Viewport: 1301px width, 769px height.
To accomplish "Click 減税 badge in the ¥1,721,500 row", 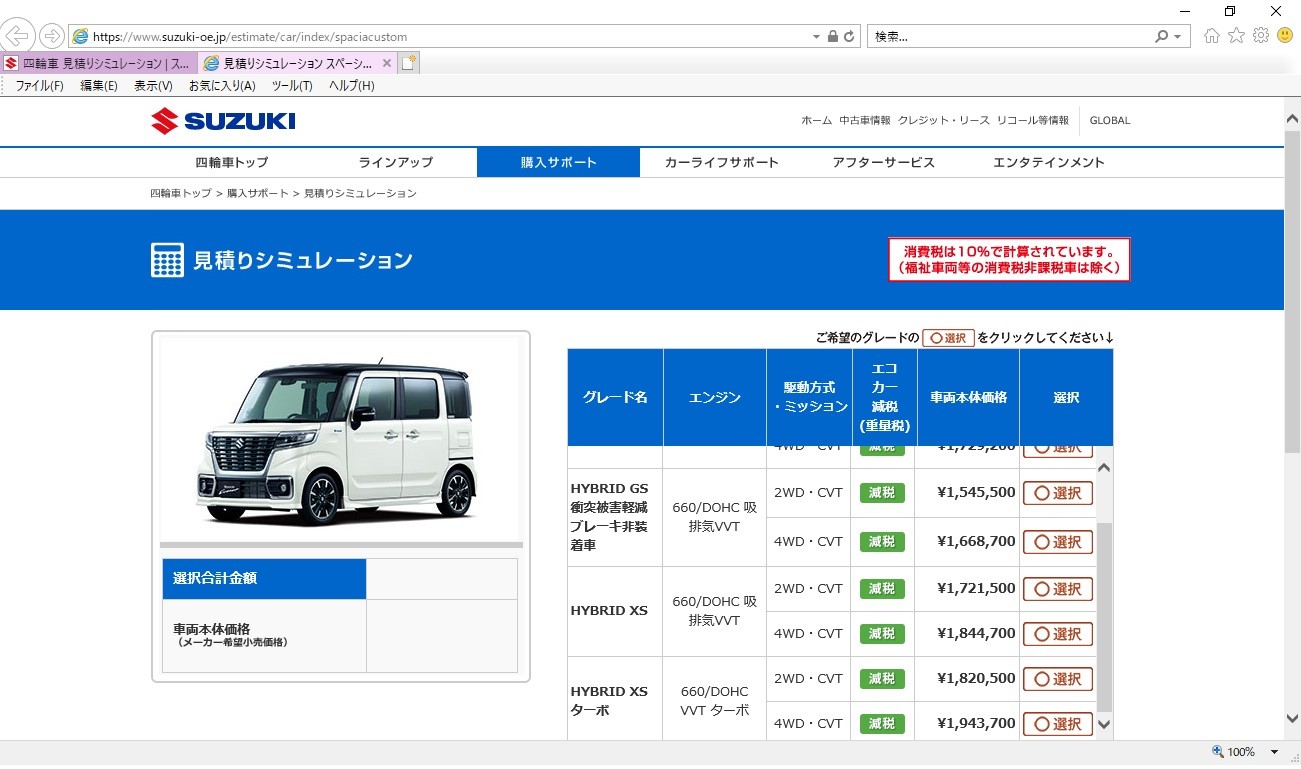I will click(x=882, y=589).
